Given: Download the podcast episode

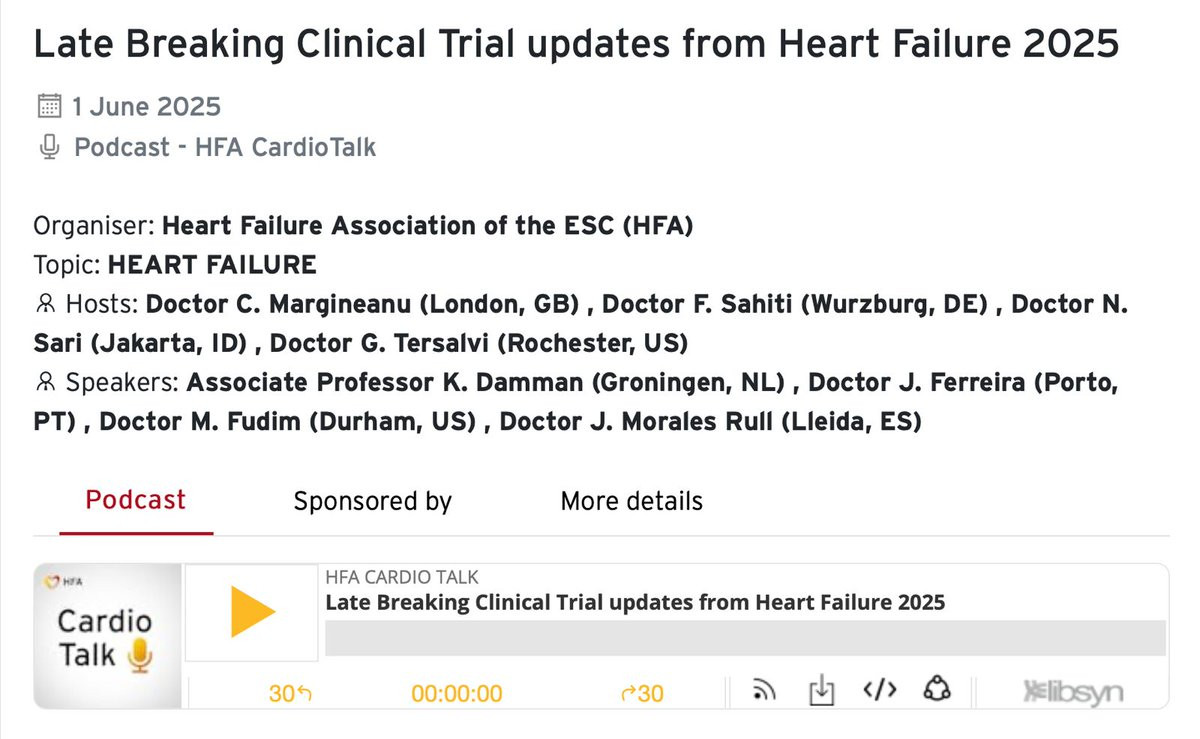Looking at the screenshot, I should (821, 691).
